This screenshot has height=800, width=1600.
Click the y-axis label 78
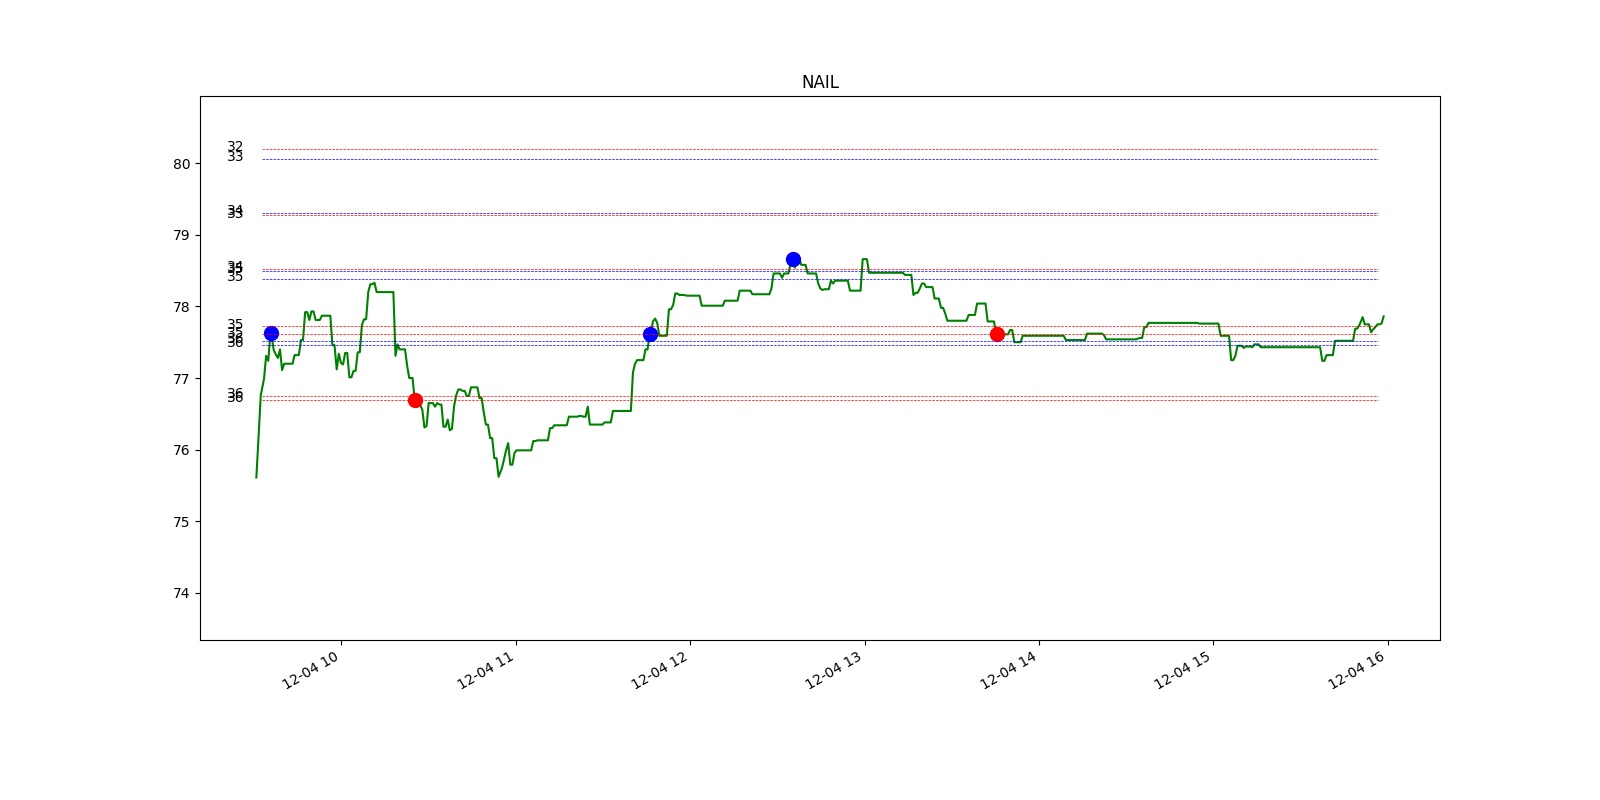[x=181, y=307]
